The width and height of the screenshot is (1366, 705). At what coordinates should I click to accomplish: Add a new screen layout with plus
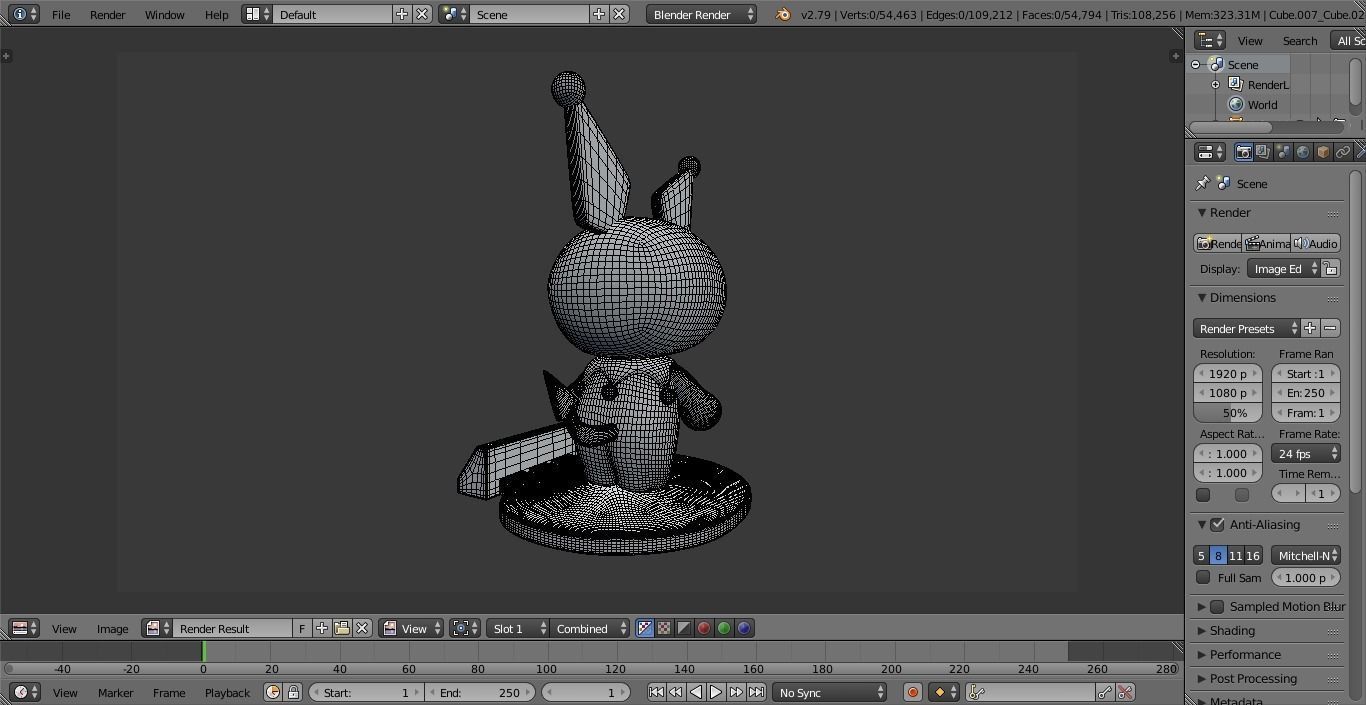click(402, 14)
